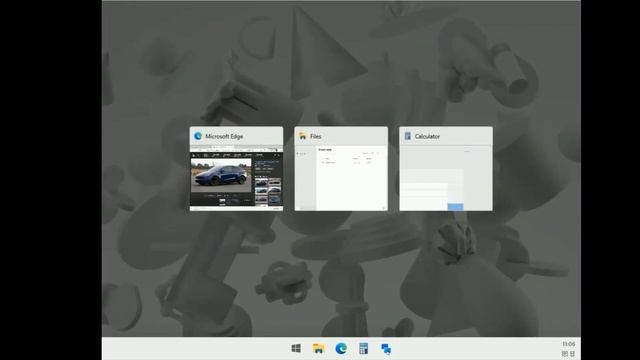Click the folder icon in Files card header
640x360 pixels.
point(302,136)
